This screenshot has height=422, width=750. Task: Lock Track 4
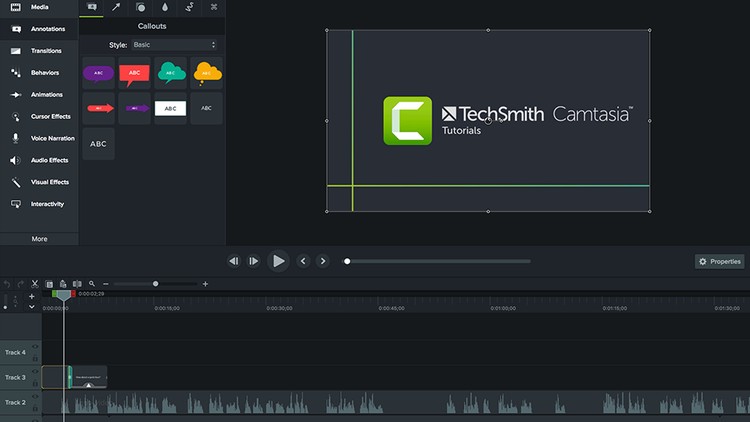pyautogui.click(x=35, y=358)
